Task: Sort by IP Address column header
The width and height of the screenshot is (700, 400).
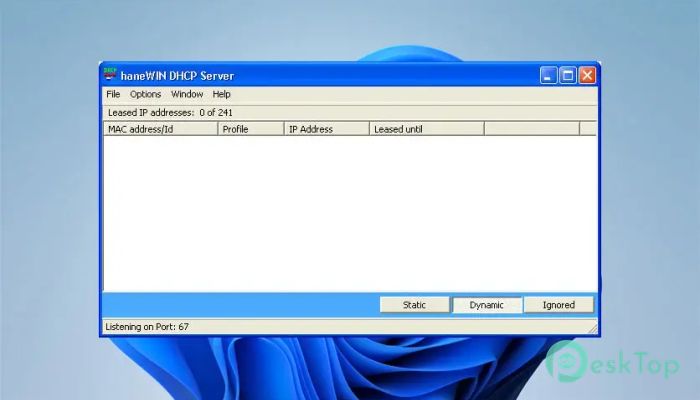Action: (x=327, y=129)
